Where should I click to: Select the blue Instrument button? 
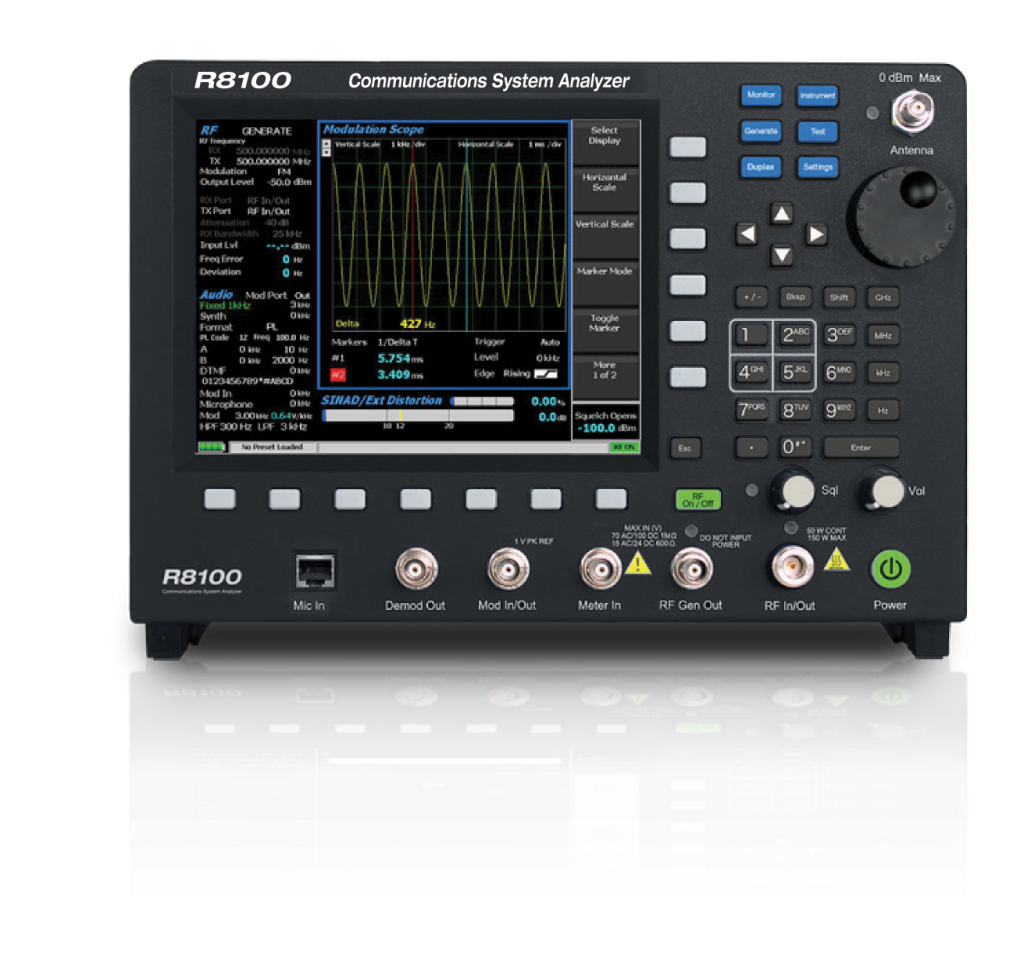click(x=817, y=96)
